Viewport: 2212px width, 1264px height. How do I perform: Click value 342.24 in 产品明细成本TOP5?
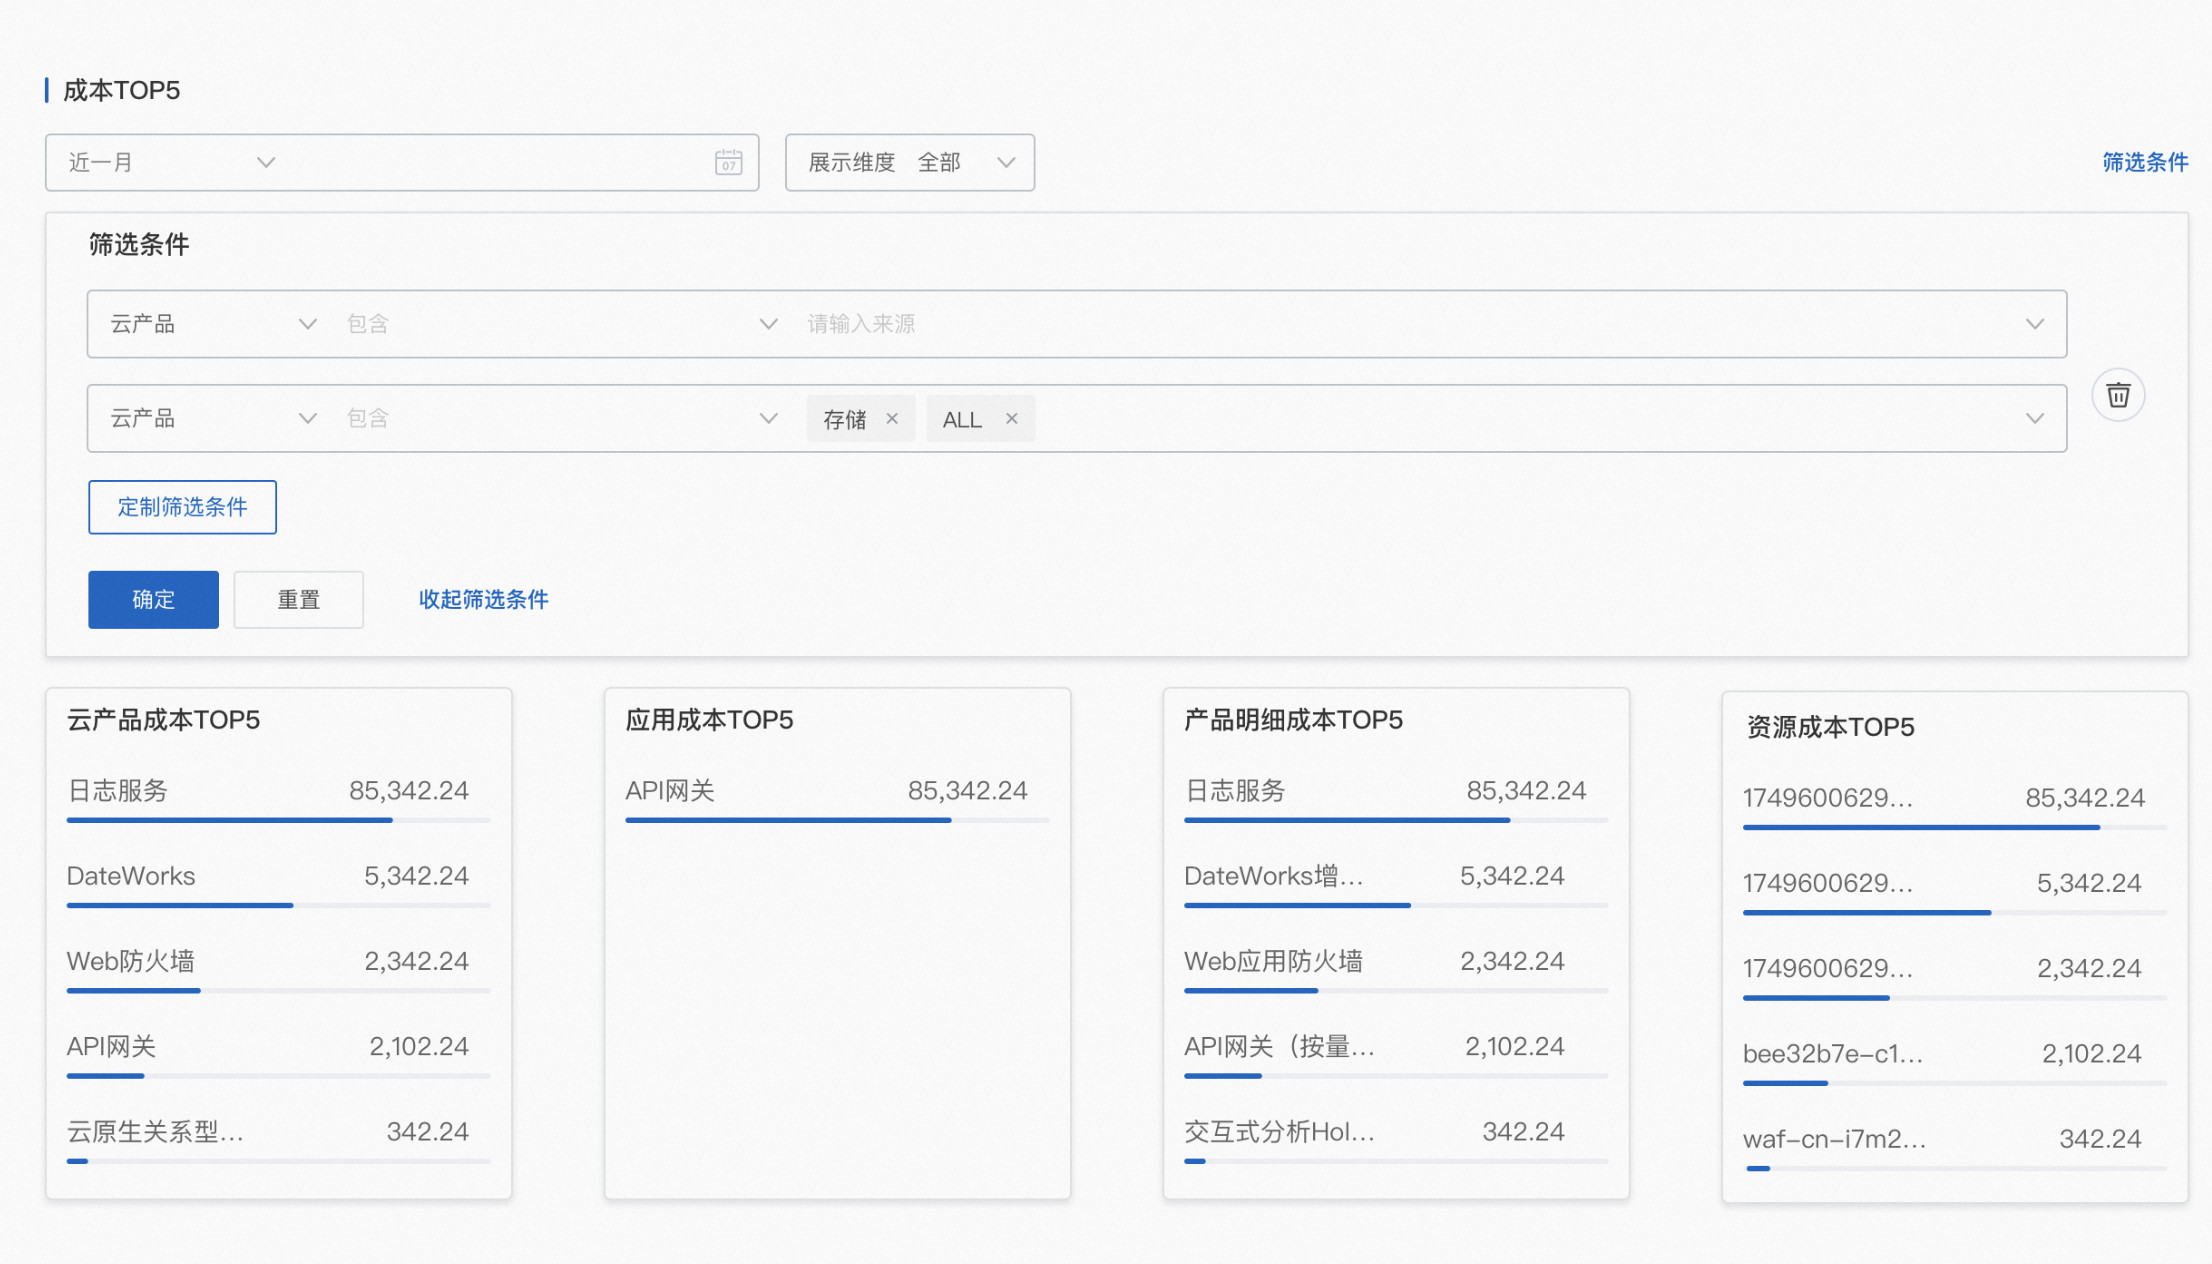coord(1523,1131)
